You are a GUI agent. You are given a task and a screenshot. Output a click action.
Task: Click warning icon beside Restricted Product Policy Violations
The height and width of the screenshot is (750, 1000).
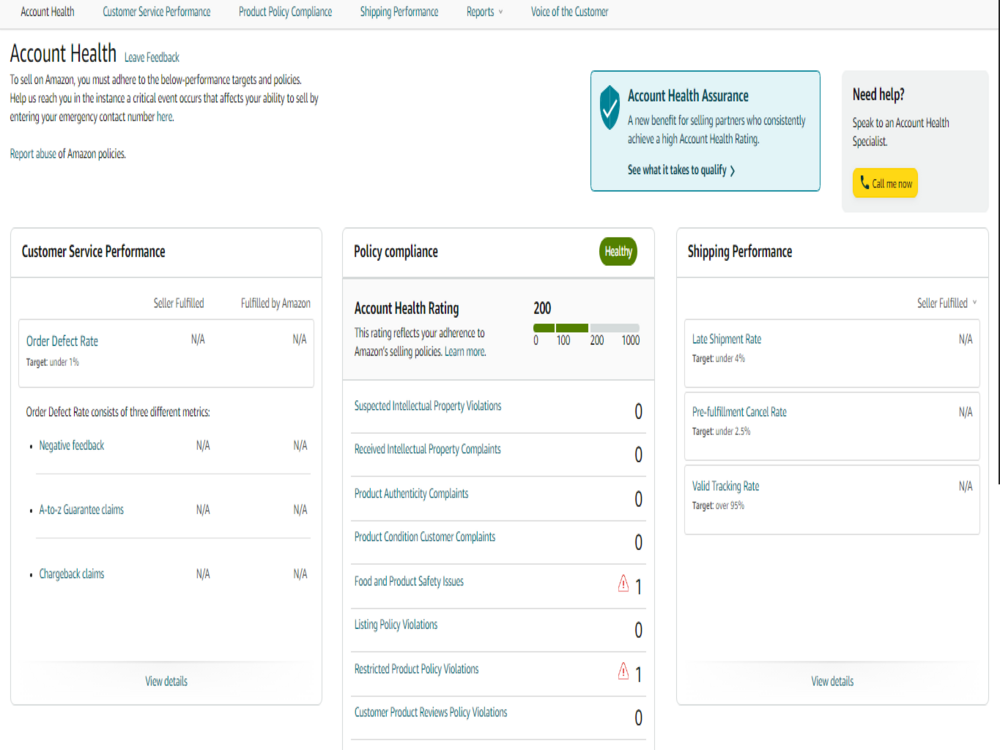point(623,671)
